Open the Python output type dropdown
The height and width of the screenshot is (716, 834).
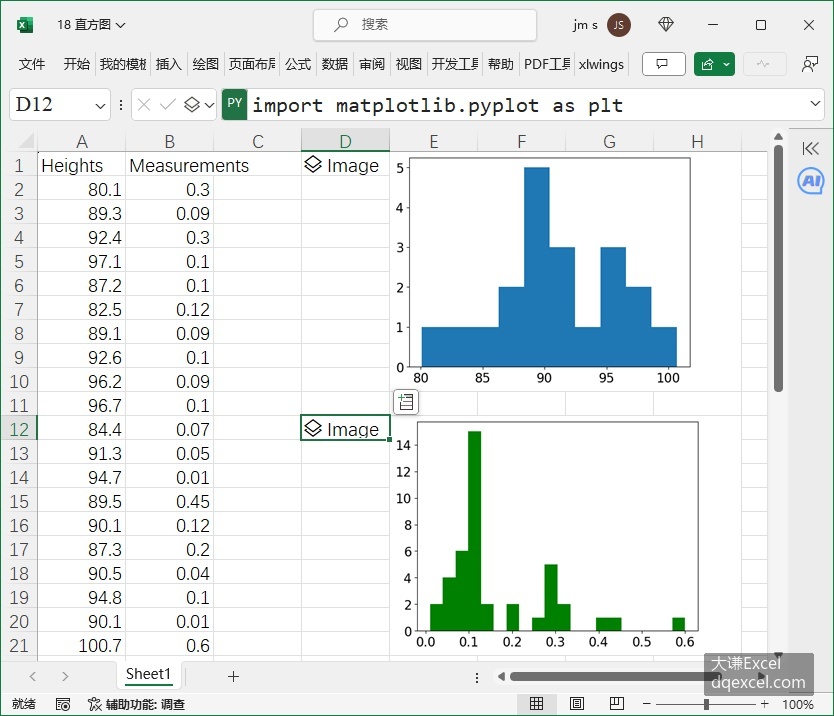(x=199, y=105)
